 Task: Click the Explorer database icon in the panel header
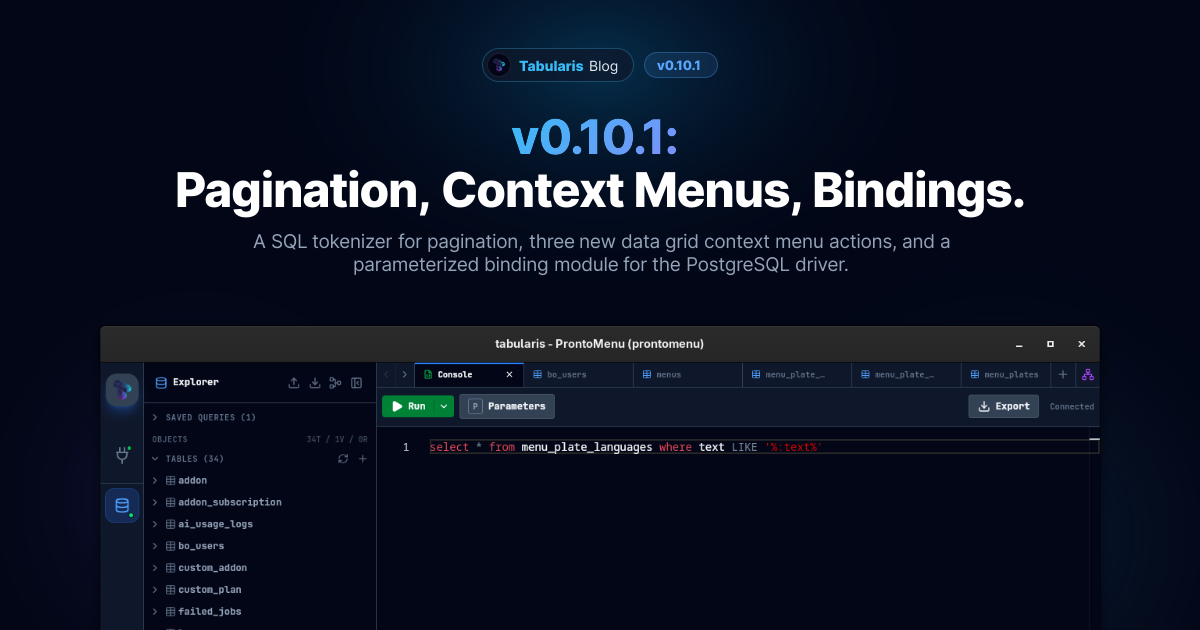(x=161, y=382)
